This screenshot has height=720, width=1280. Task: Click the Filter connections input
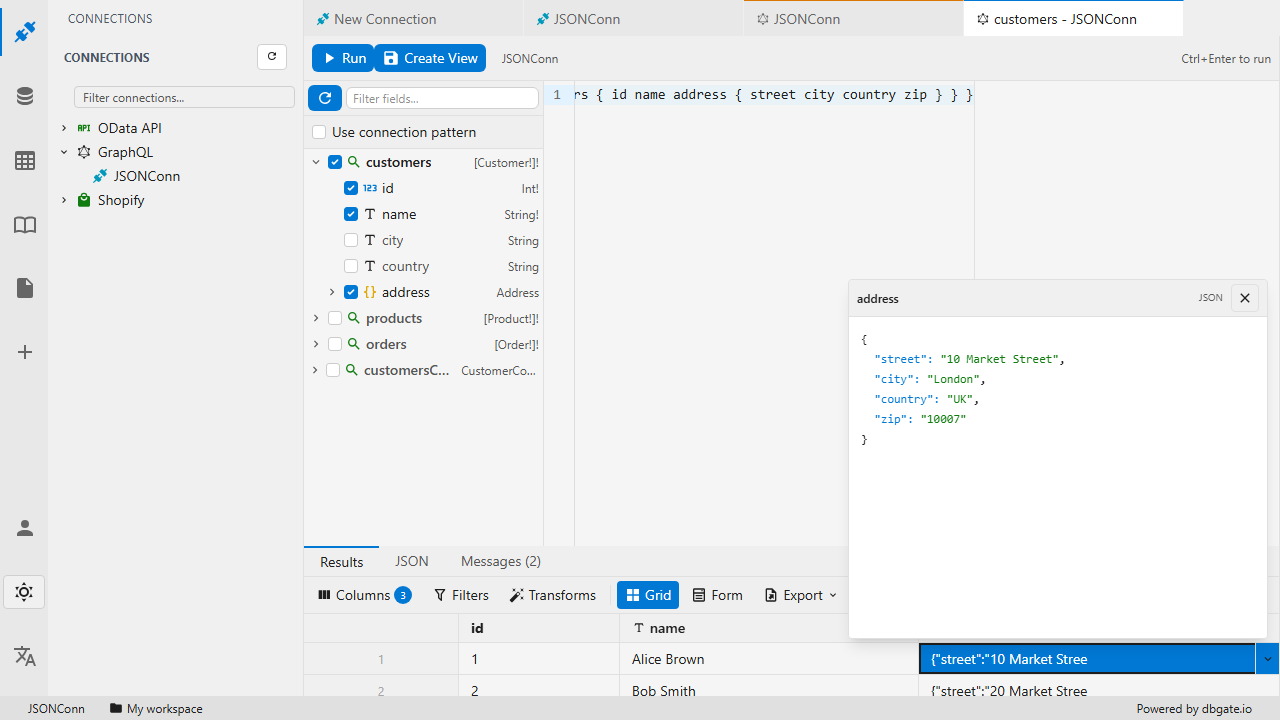click(x=184, y=98)
